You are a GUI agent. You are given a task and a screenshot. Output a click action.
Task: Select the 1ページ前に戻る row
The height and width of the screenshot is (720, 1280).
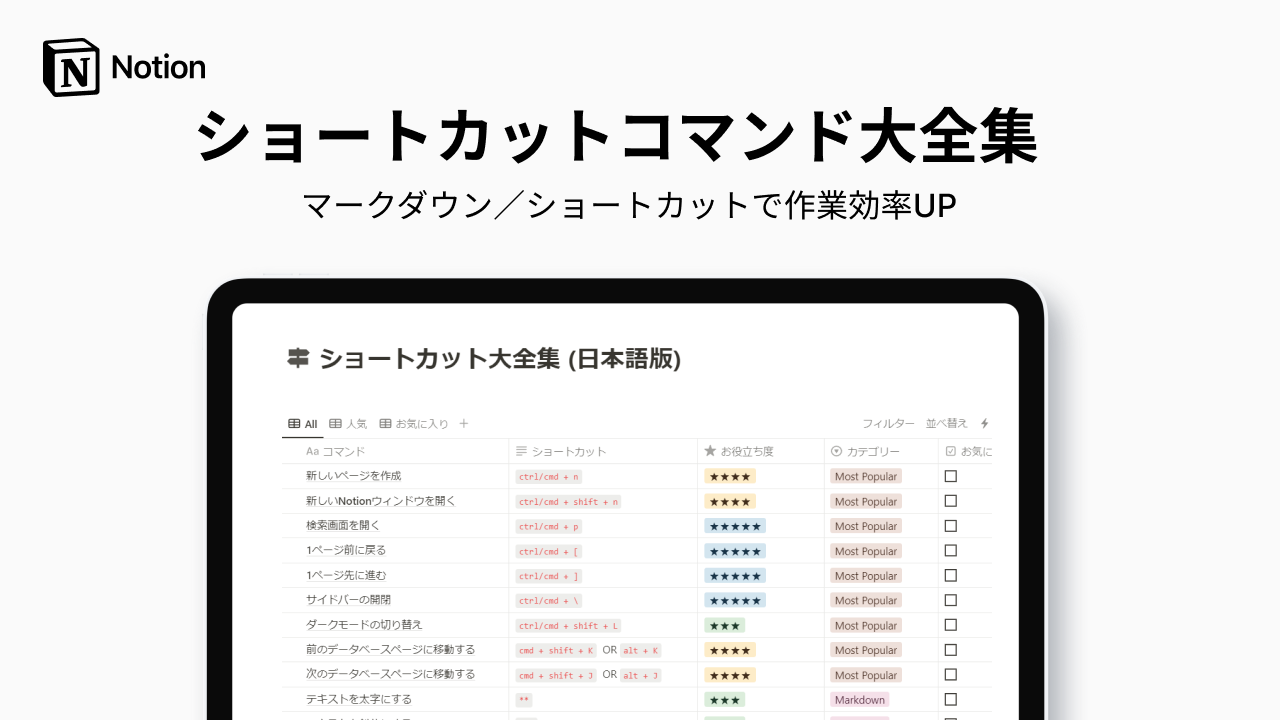tap(346, 551)
